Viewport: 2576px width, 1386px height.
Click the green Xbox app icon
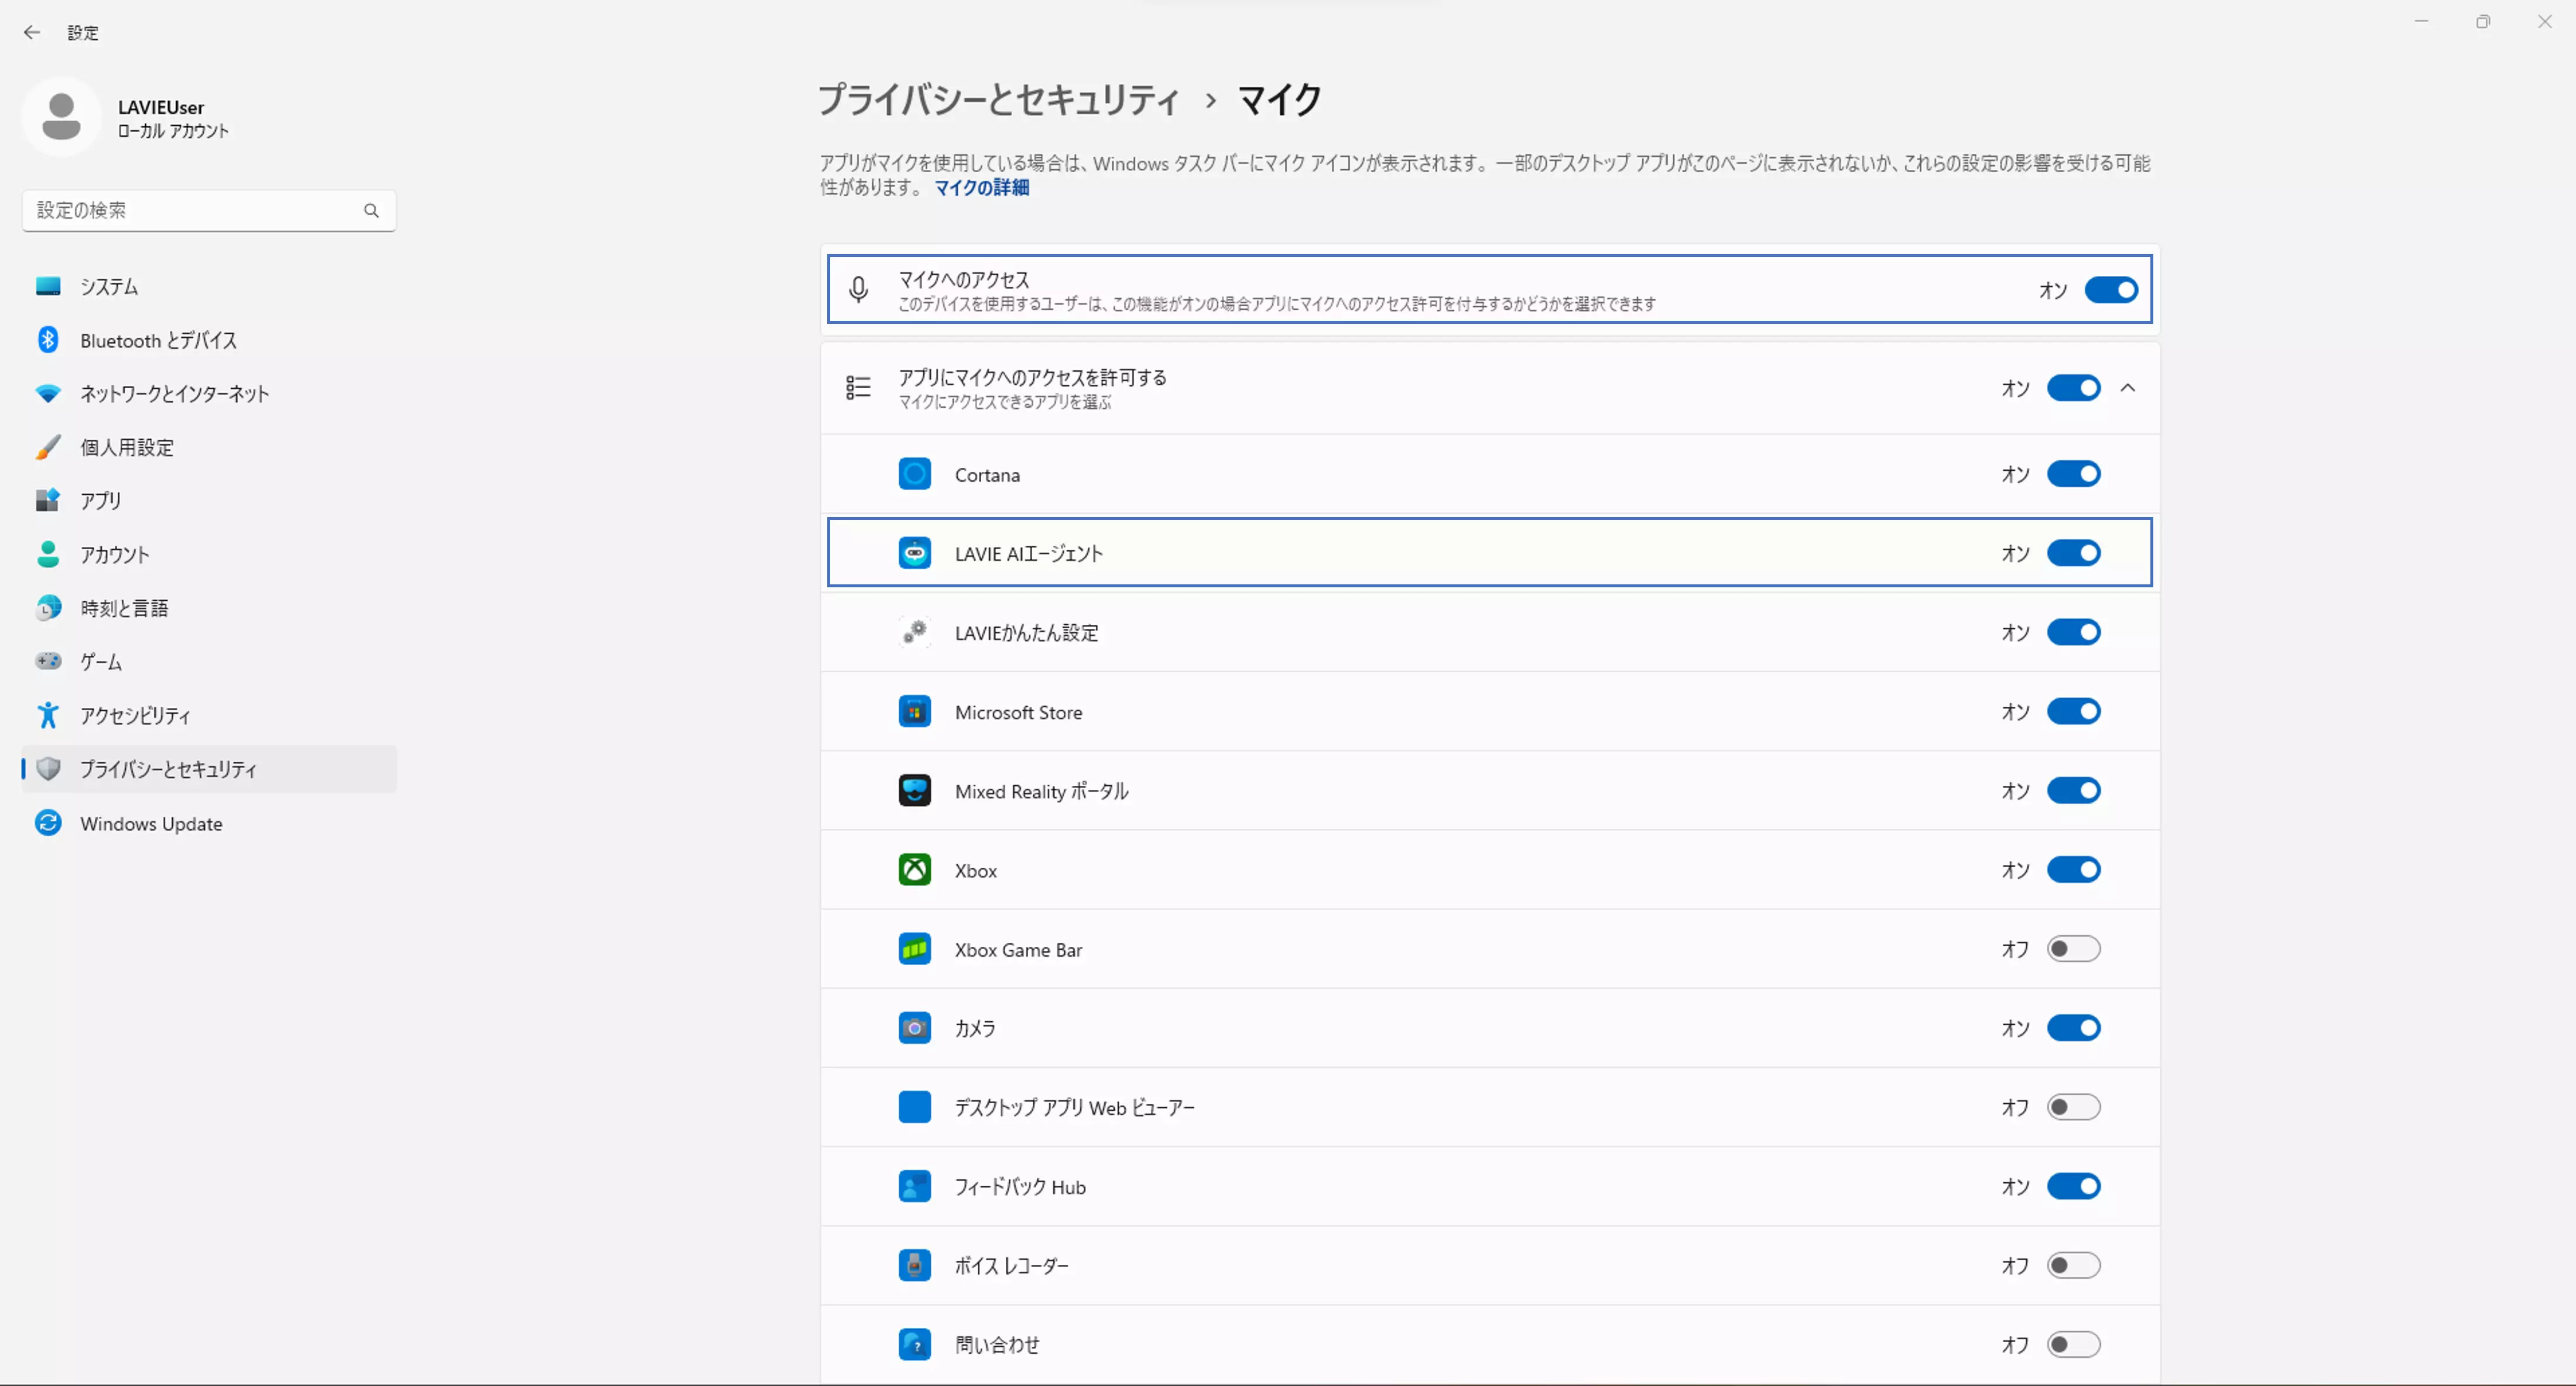pos(914,870)
